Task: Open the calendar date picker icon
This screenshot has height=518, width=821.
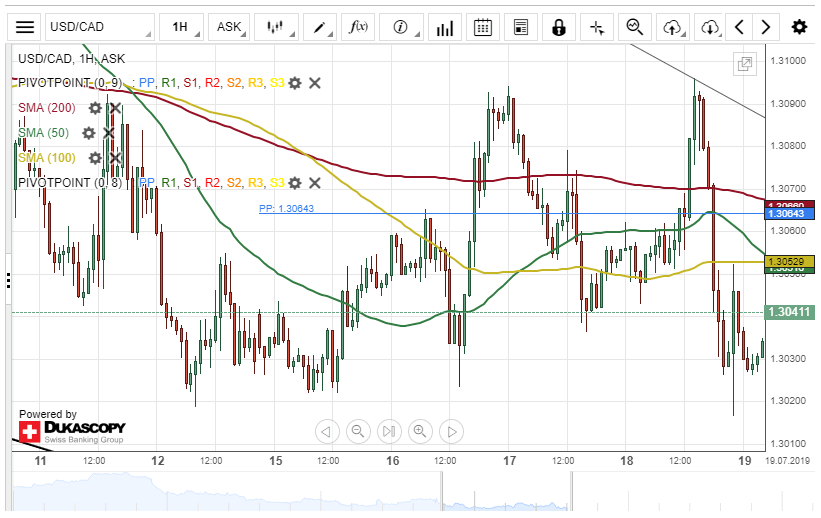Action: [482, 27]
